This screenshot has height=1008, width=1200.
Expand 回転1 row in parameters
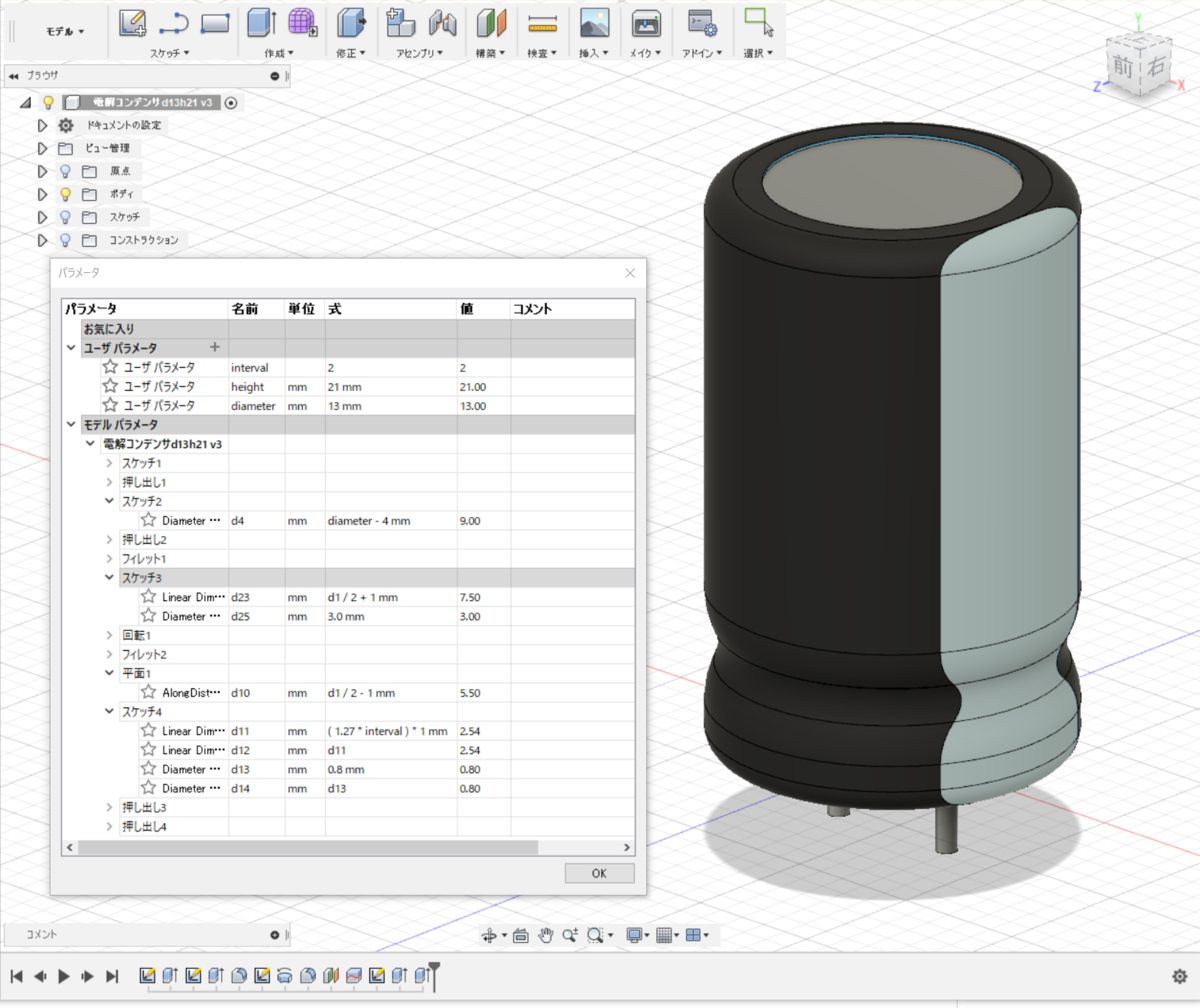coord(109,635)
